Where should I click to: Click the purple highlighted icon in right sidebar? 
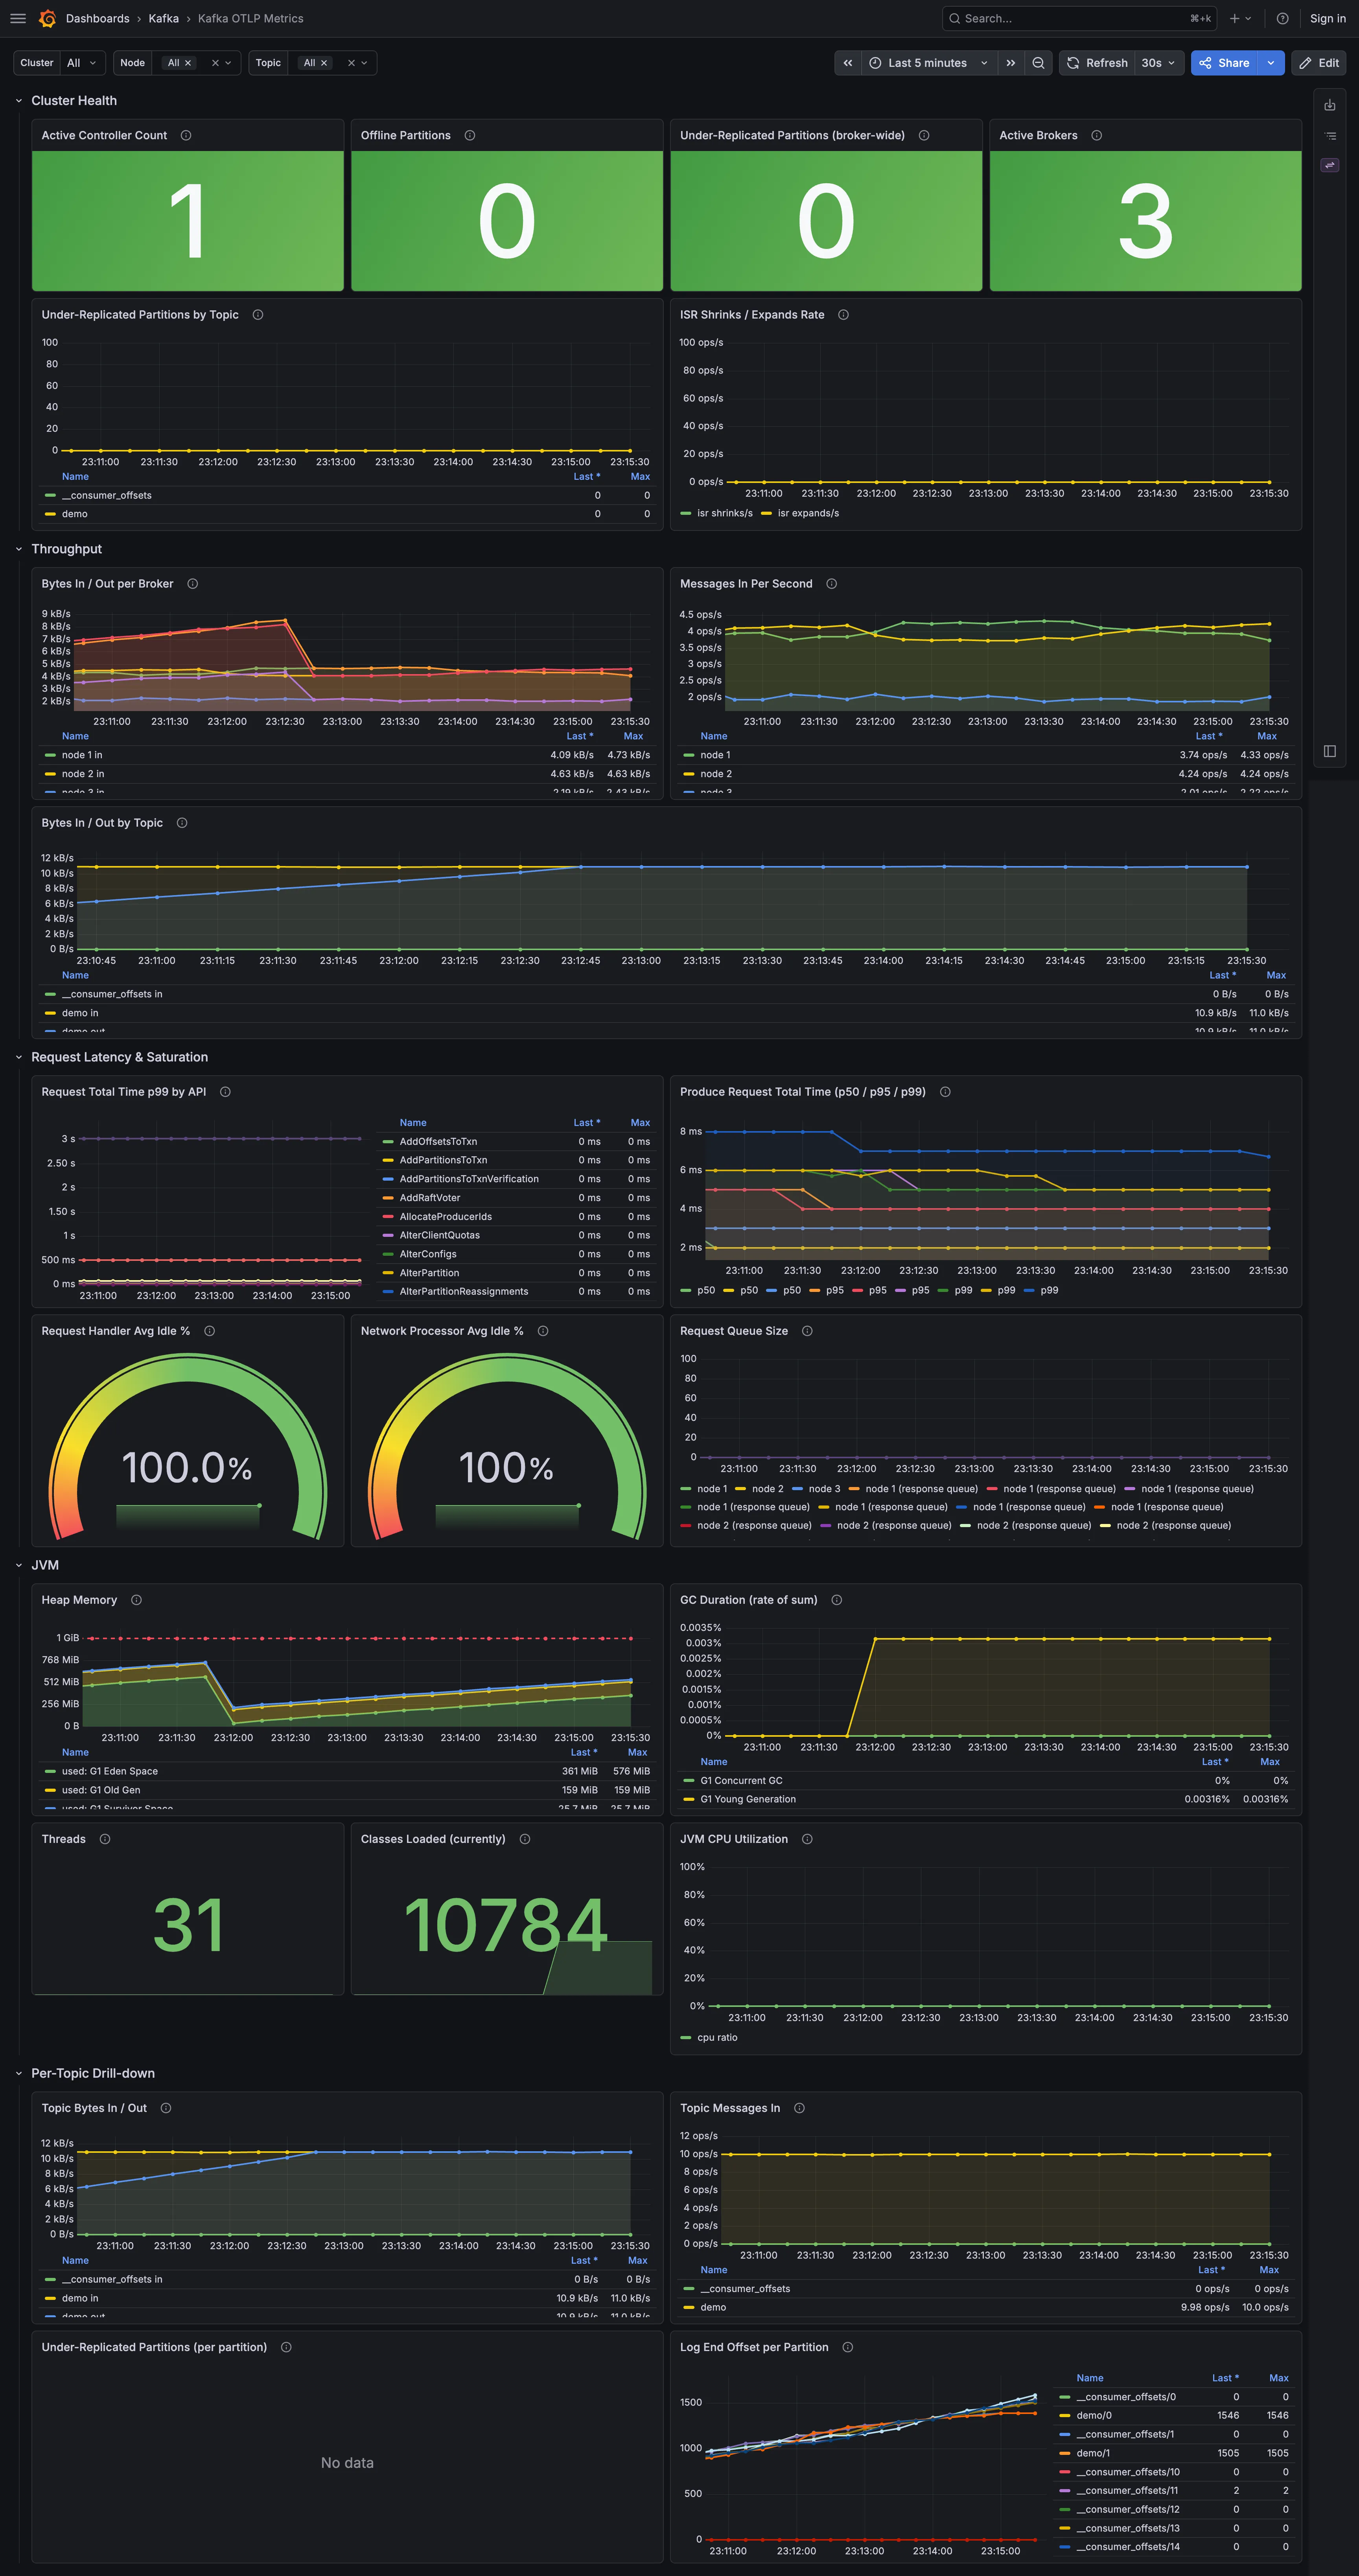pyautogui.click(x=1330, y=165)
